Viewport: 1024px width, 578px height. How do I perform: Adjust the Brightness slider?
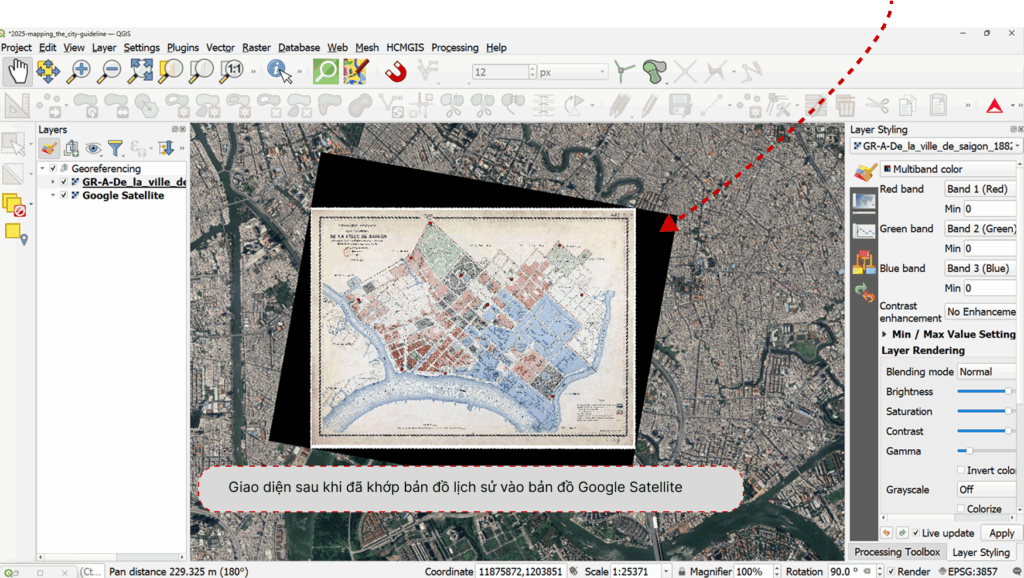pyautogui.click(x=986, y=391)
